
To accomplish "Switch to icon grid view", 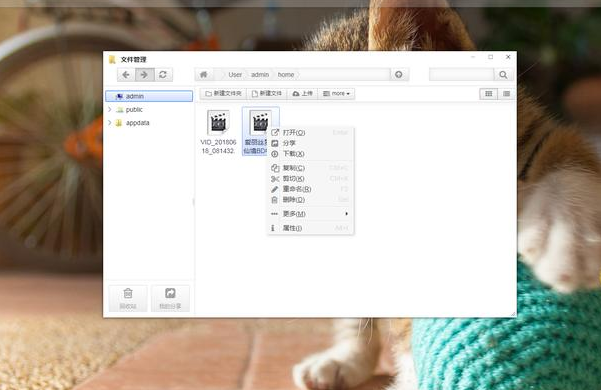I will pyautogui.click(x=488, y=94).
